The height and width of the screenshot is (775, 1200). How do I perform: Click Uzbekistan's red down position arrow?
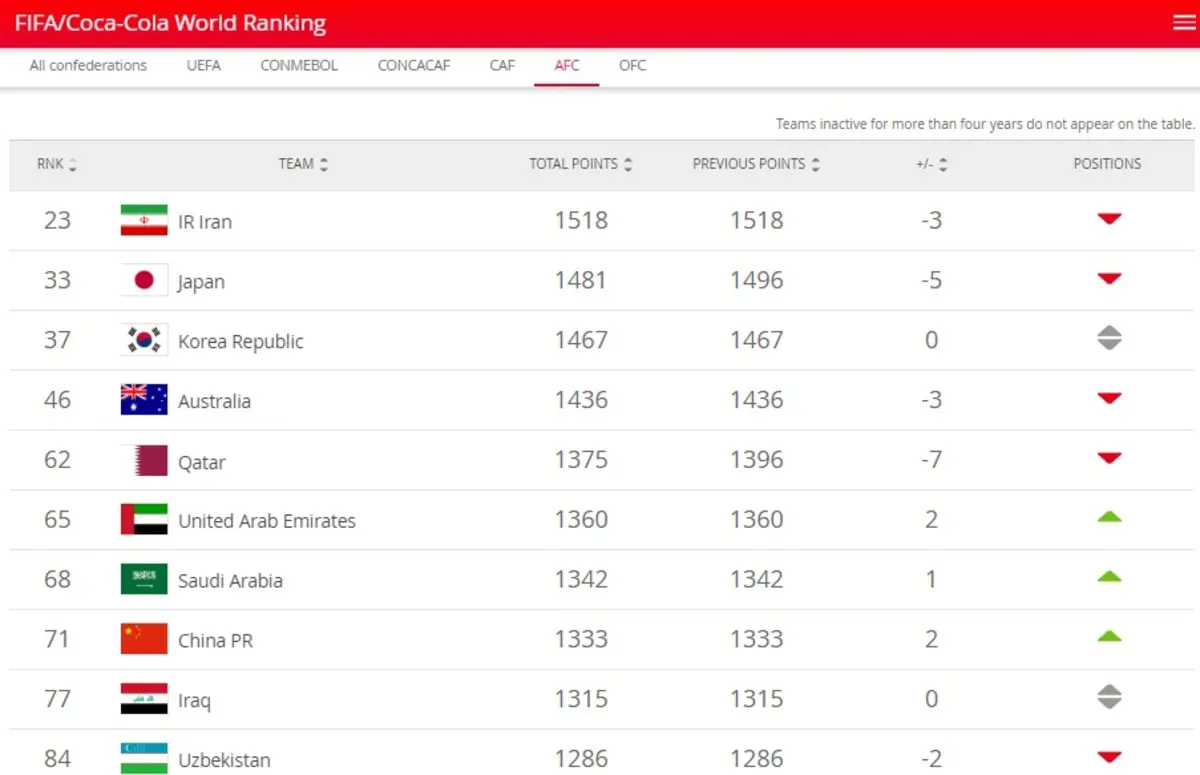[1108, 758]
